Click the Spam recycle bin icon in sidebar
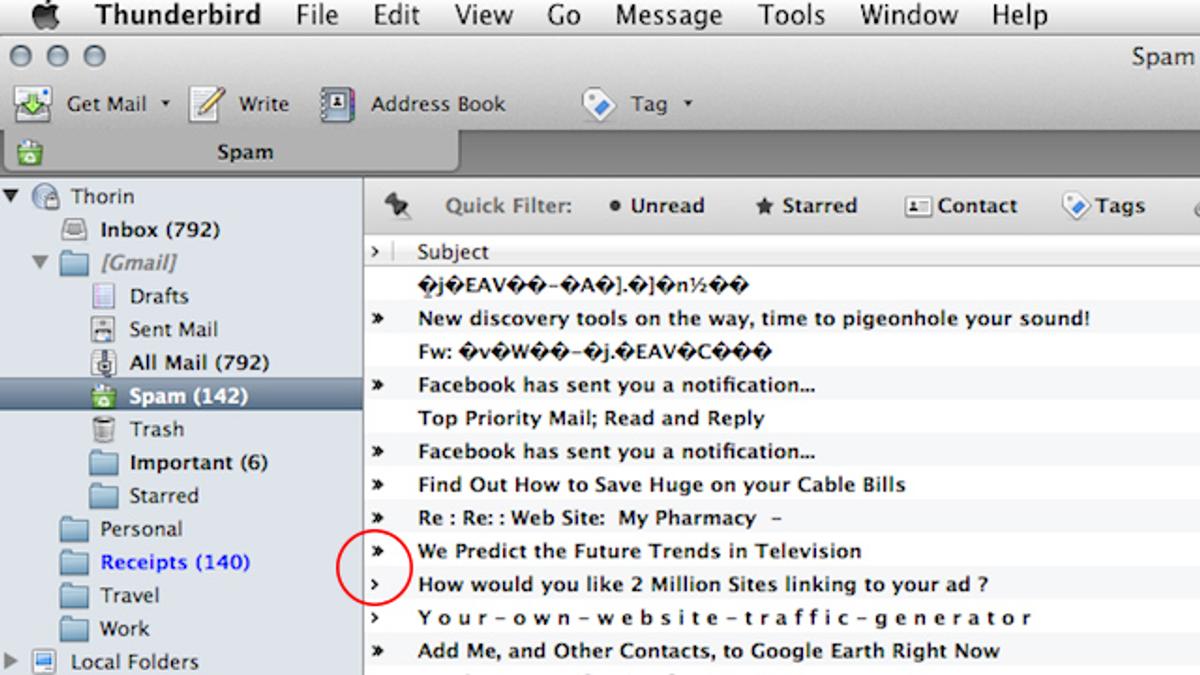 tap(103, 396)
